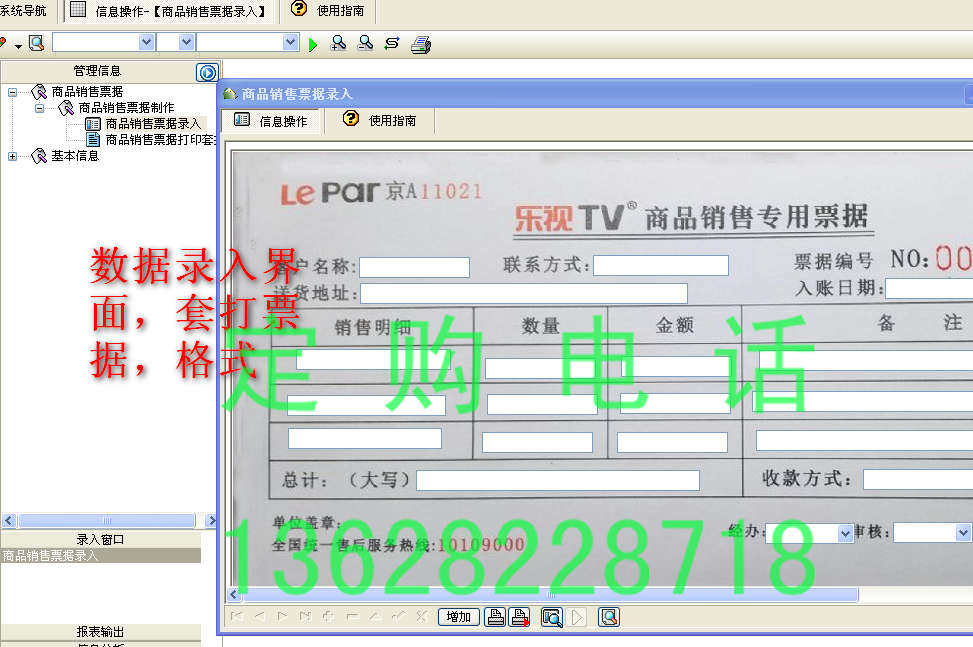973x647 pixels.
Task: Click the question mark icon in 使用指南 inner tab
Action: tap(351, 118)
